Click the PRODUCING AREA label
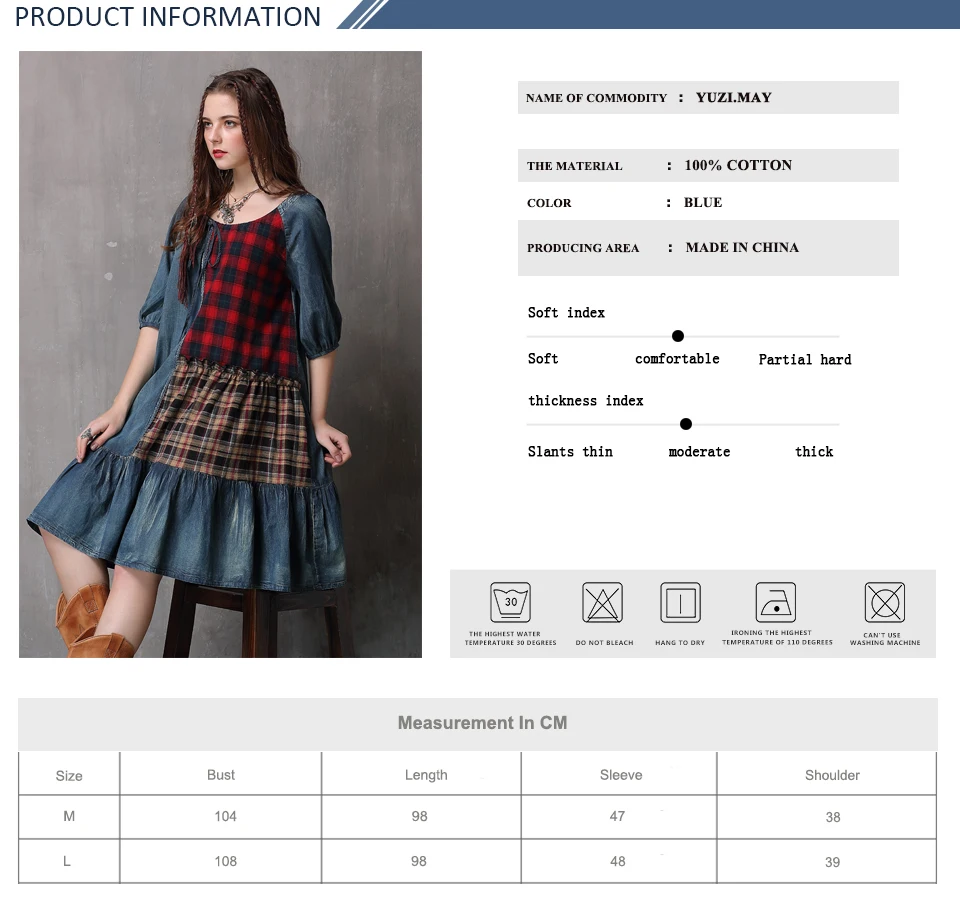The height and width of the screenshot is (918, 960). [x=583, y=248]
